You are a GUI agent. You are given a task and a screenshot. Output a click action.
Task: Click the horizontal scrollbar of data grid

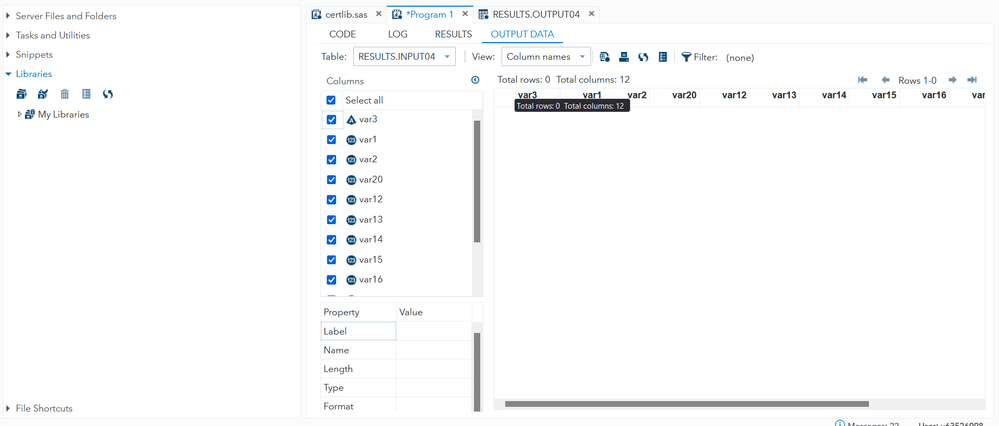(x=687, y=404)
